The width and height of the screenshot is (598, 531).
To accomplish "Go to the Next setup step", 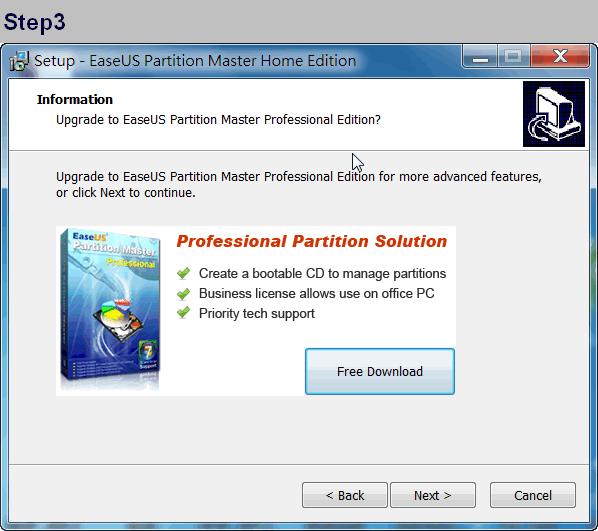I will (x=433, y=495).
